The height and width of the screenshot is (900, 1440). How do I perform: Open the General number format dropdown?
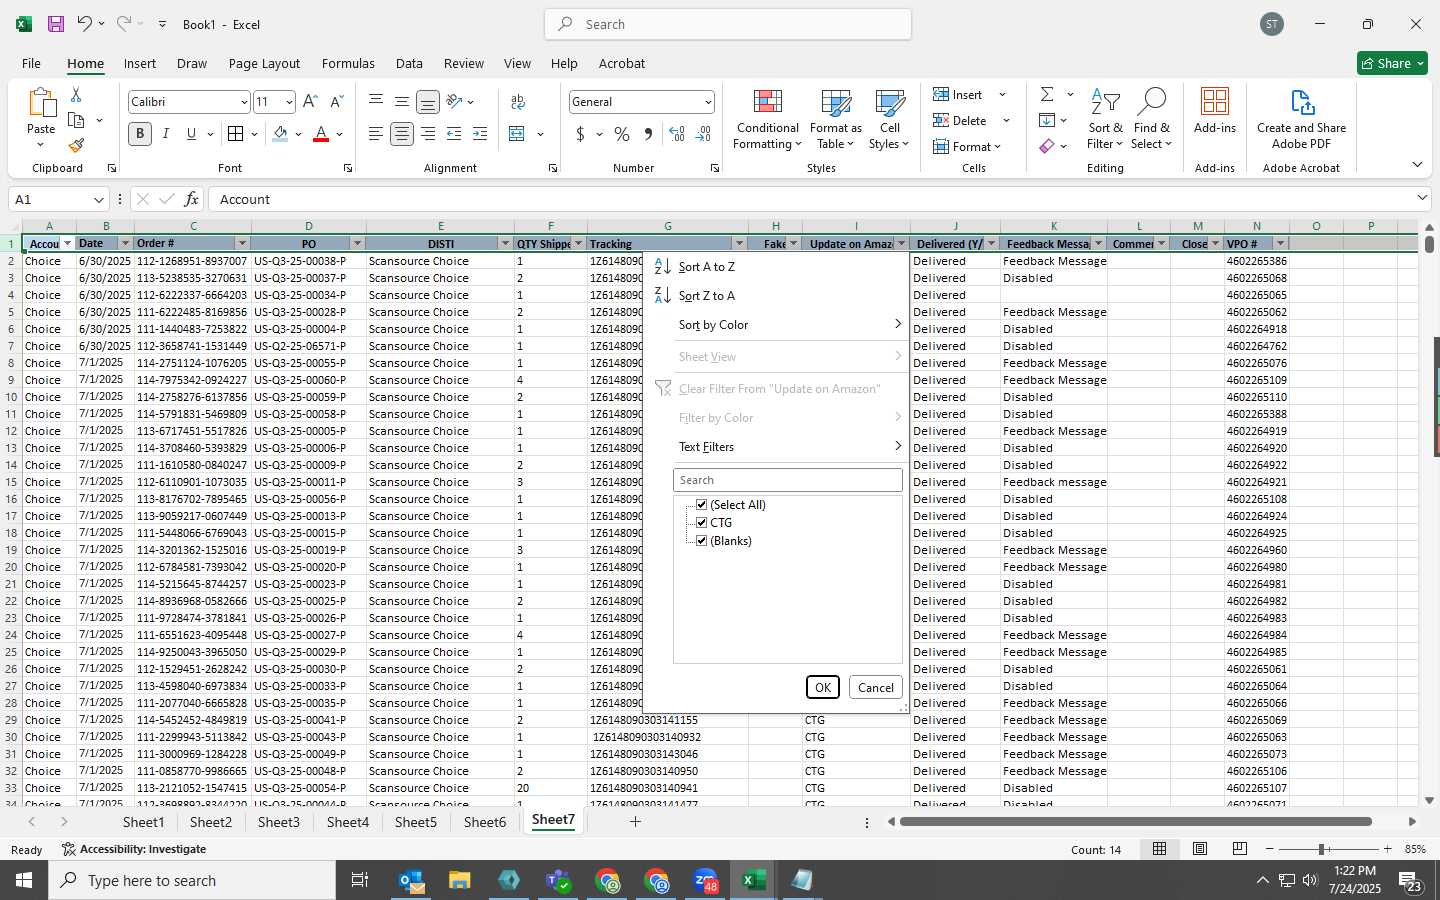708,102
